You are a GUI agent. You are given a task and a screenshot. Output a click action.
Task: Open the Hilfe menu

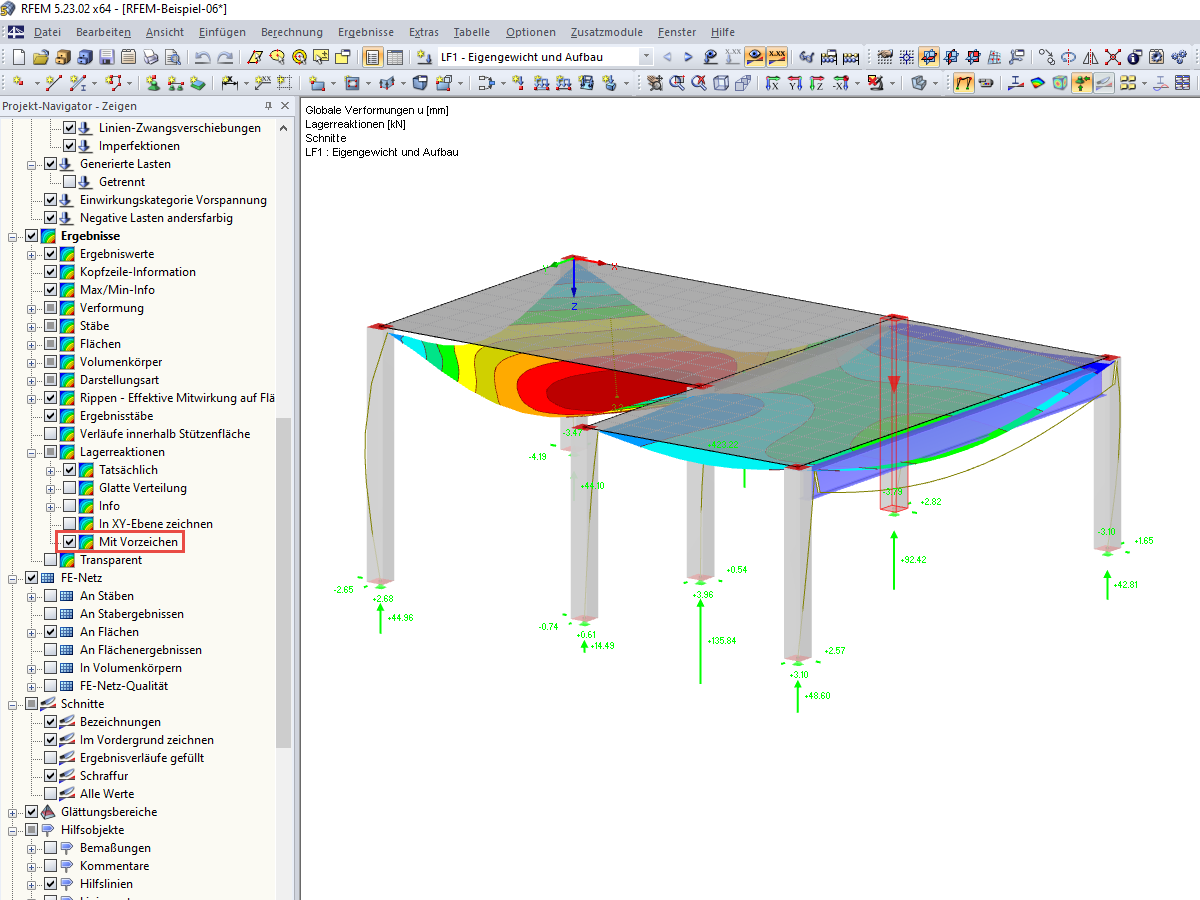[x=722, y=32]
